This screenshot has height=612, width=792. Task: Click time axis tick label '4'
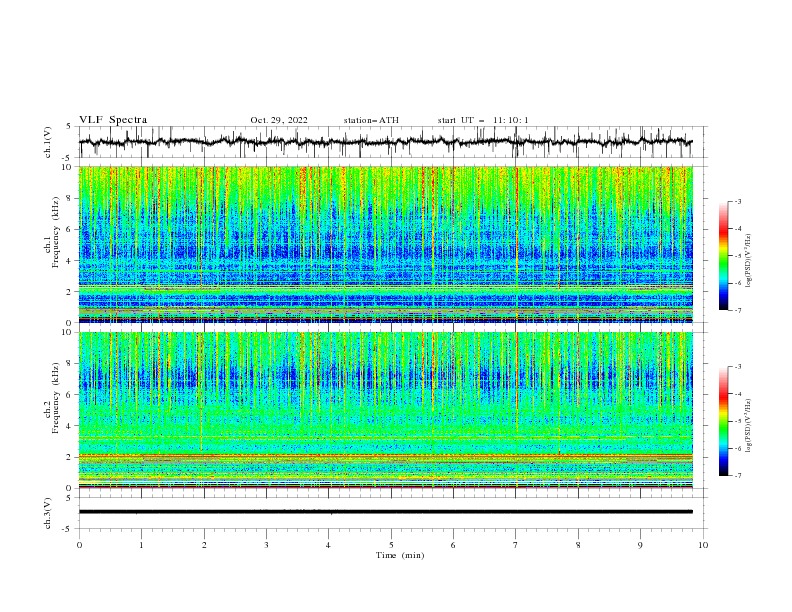tap(328, 545)
